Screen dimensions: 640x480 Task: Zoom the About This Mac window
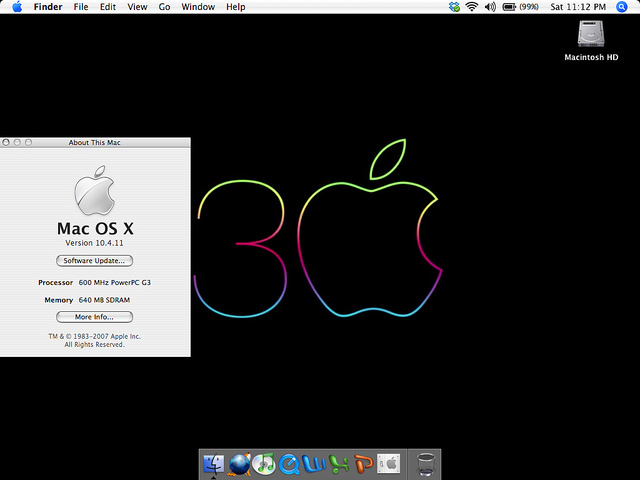(x=28, y=142)
